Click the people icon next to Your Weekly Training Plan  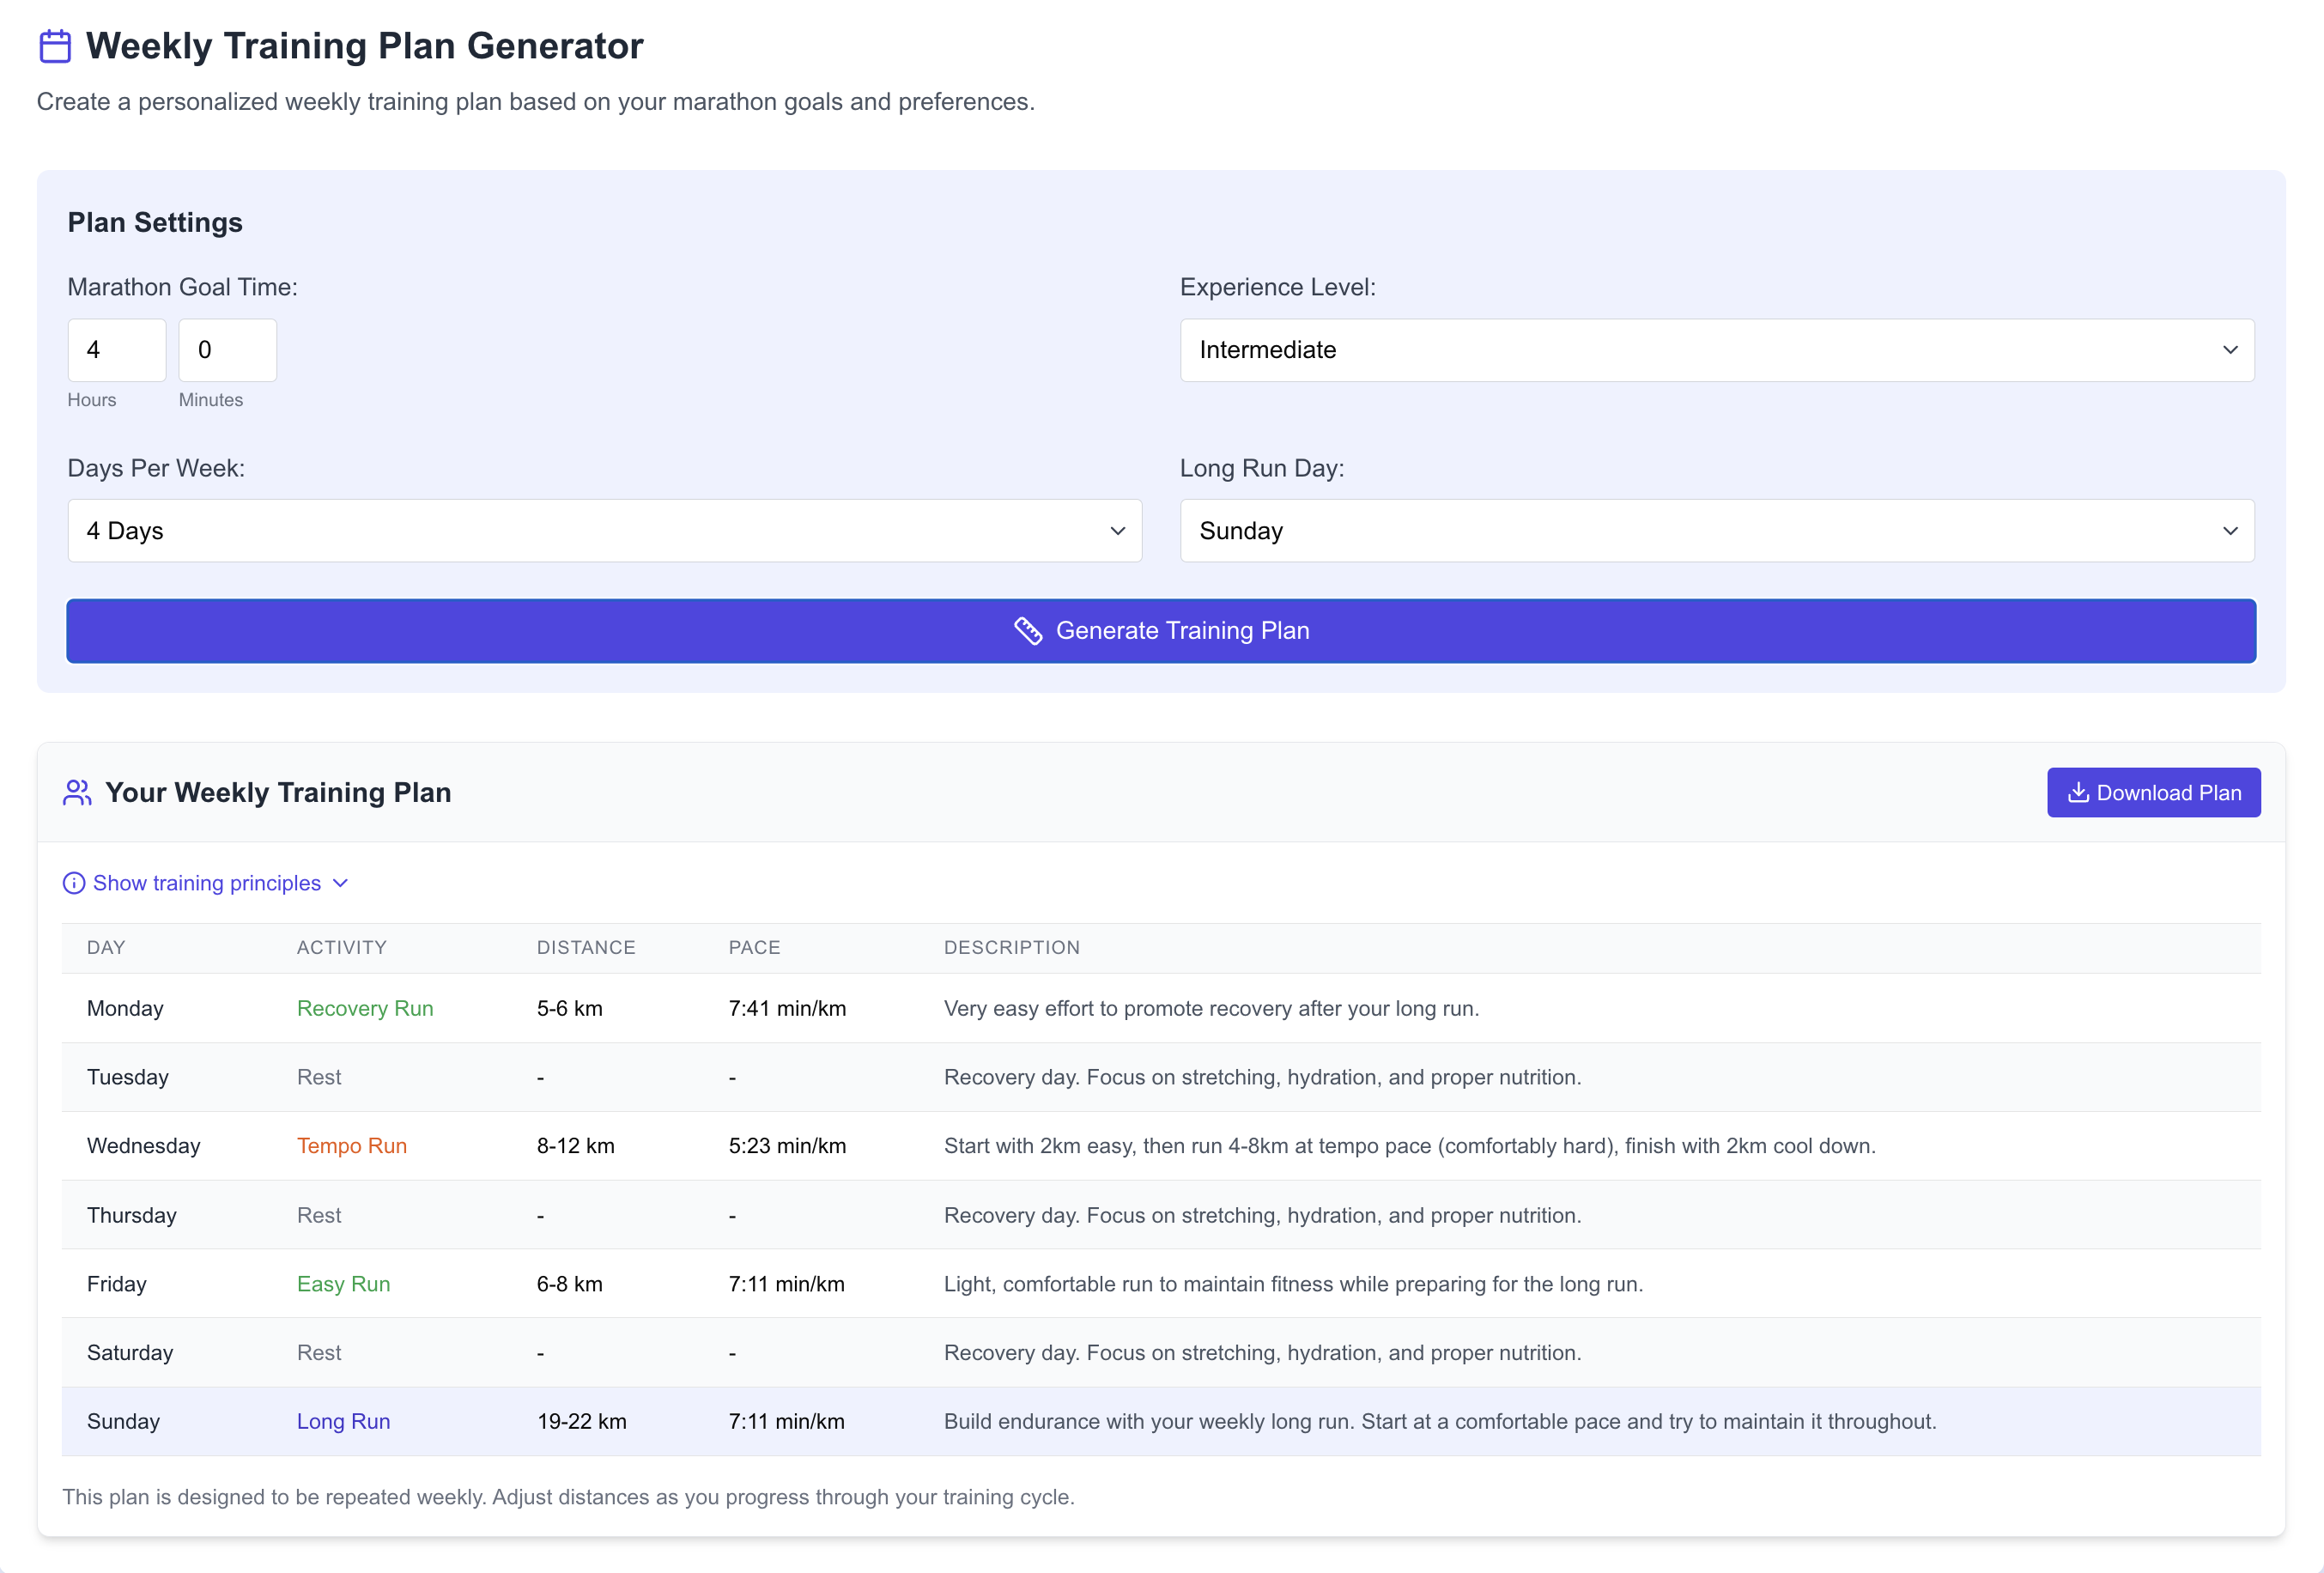tap(76, 792)
